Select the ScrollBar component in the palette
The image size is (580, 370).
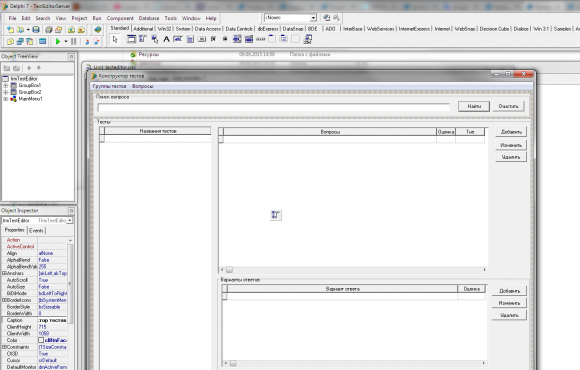[260, 39]
